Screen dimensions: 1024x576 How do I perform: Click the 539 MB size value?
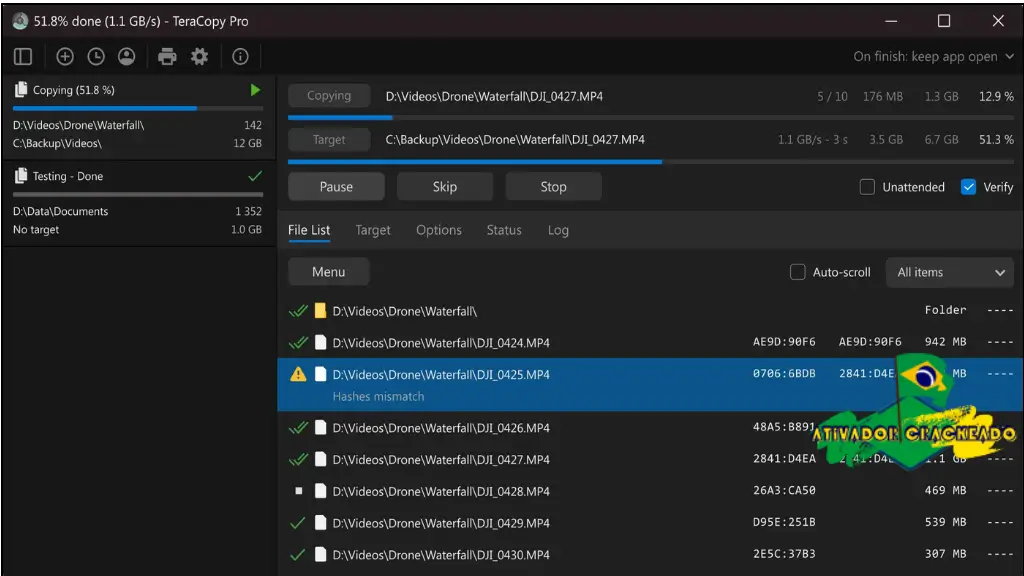(945, 522)
